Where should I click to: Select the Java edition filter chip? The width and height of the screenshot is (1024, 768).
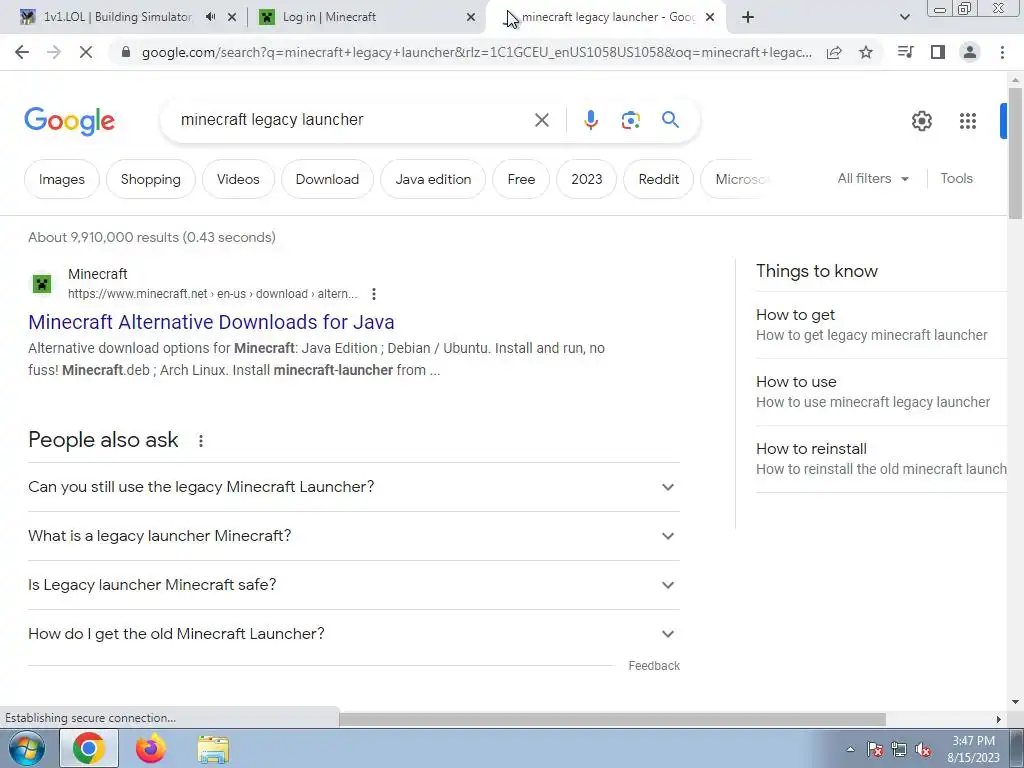(x=433, y=179)
